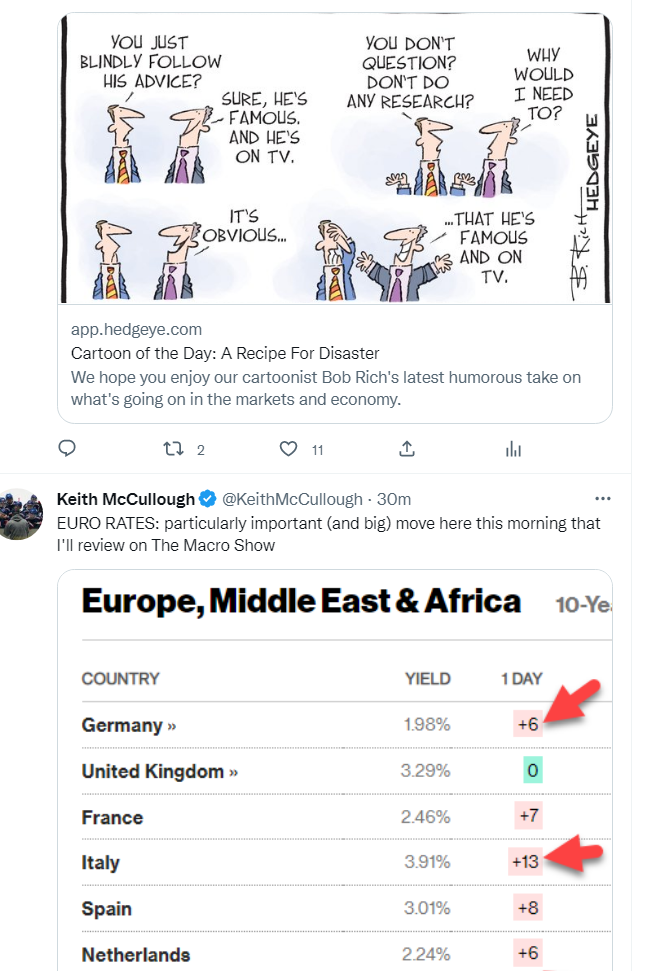
Task: Like the cartoon tweet by clicking the heart
Action: (x=288, y=449)
